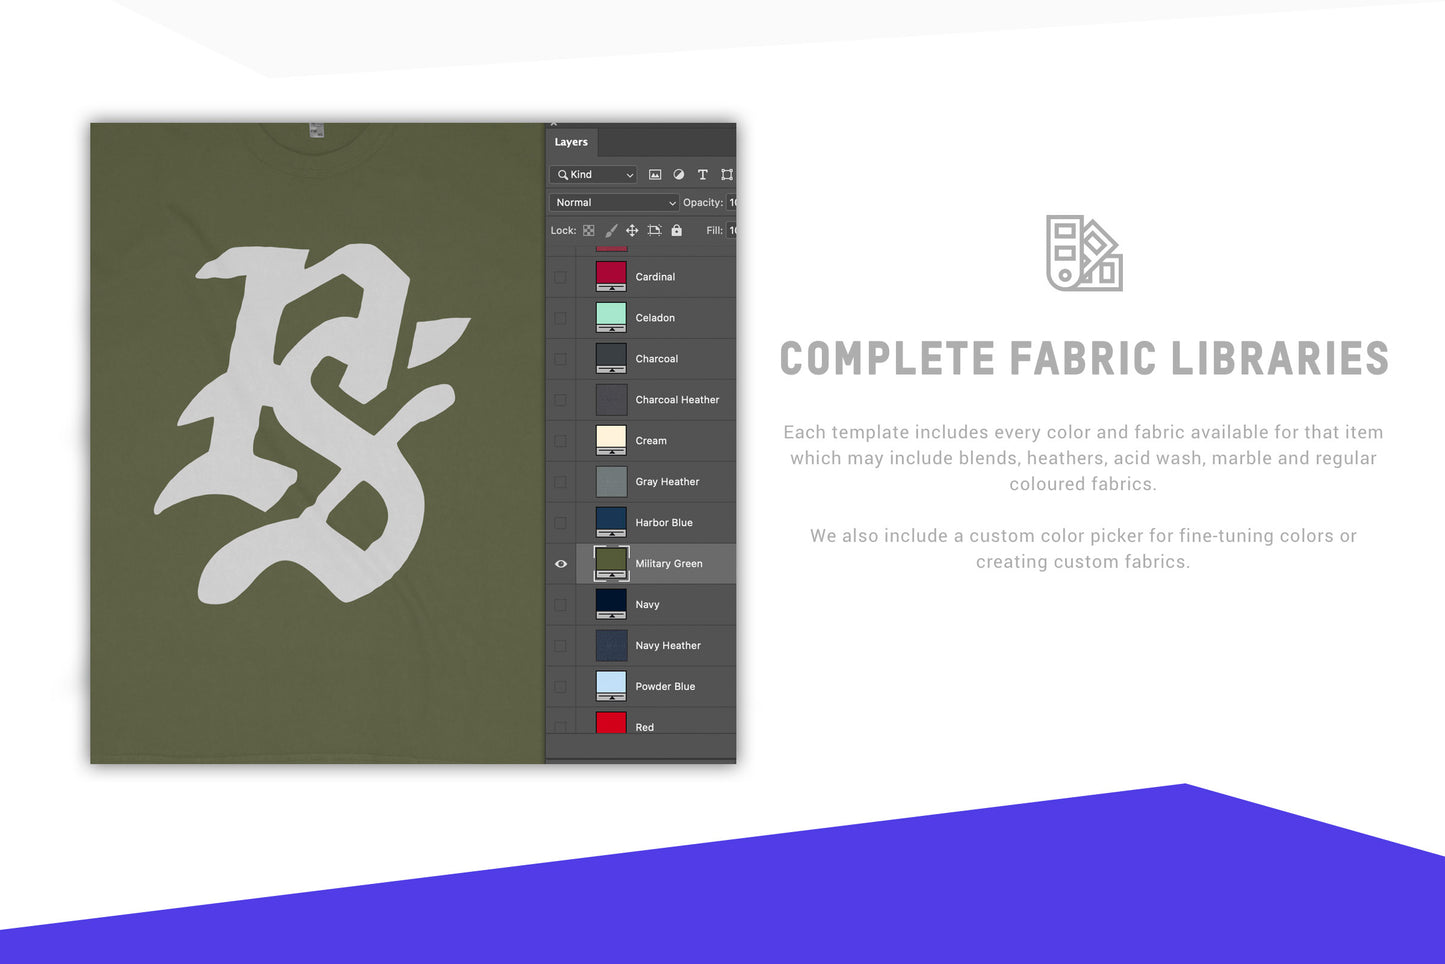Screen dimensions: 1445x964
Task: Switch to the Layers tab
Action: point(571,142)
